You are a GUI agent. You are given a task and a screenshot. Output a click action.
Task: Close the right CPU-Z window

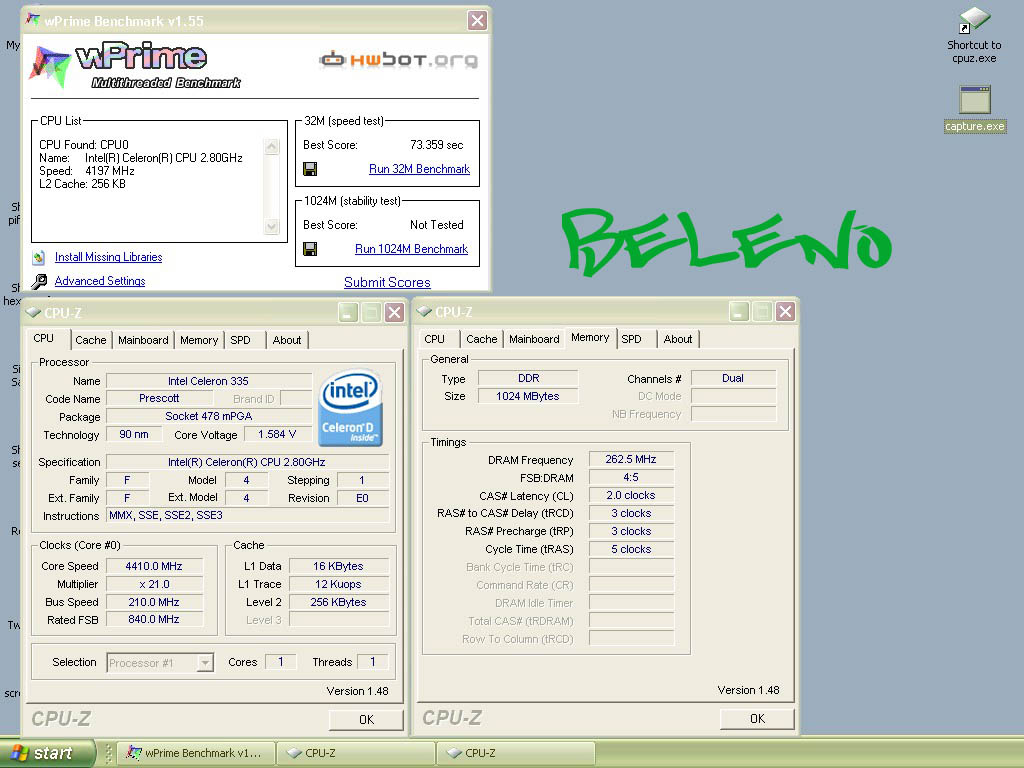(785, 312)
